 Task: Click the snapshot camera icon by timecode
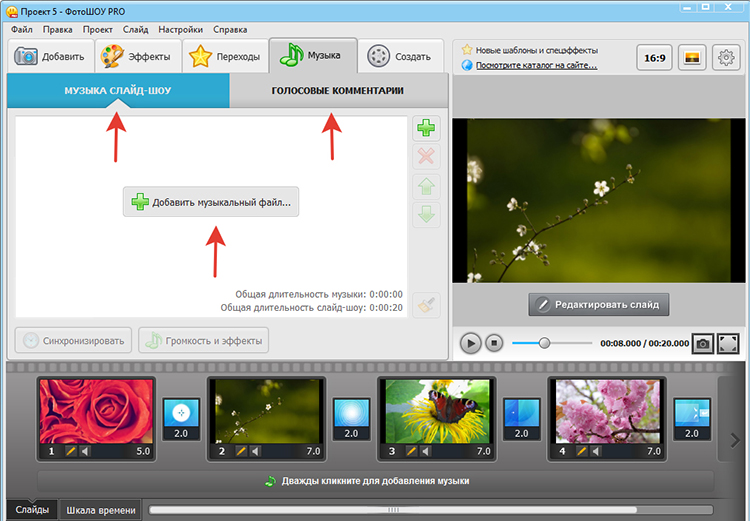point(703,344)
